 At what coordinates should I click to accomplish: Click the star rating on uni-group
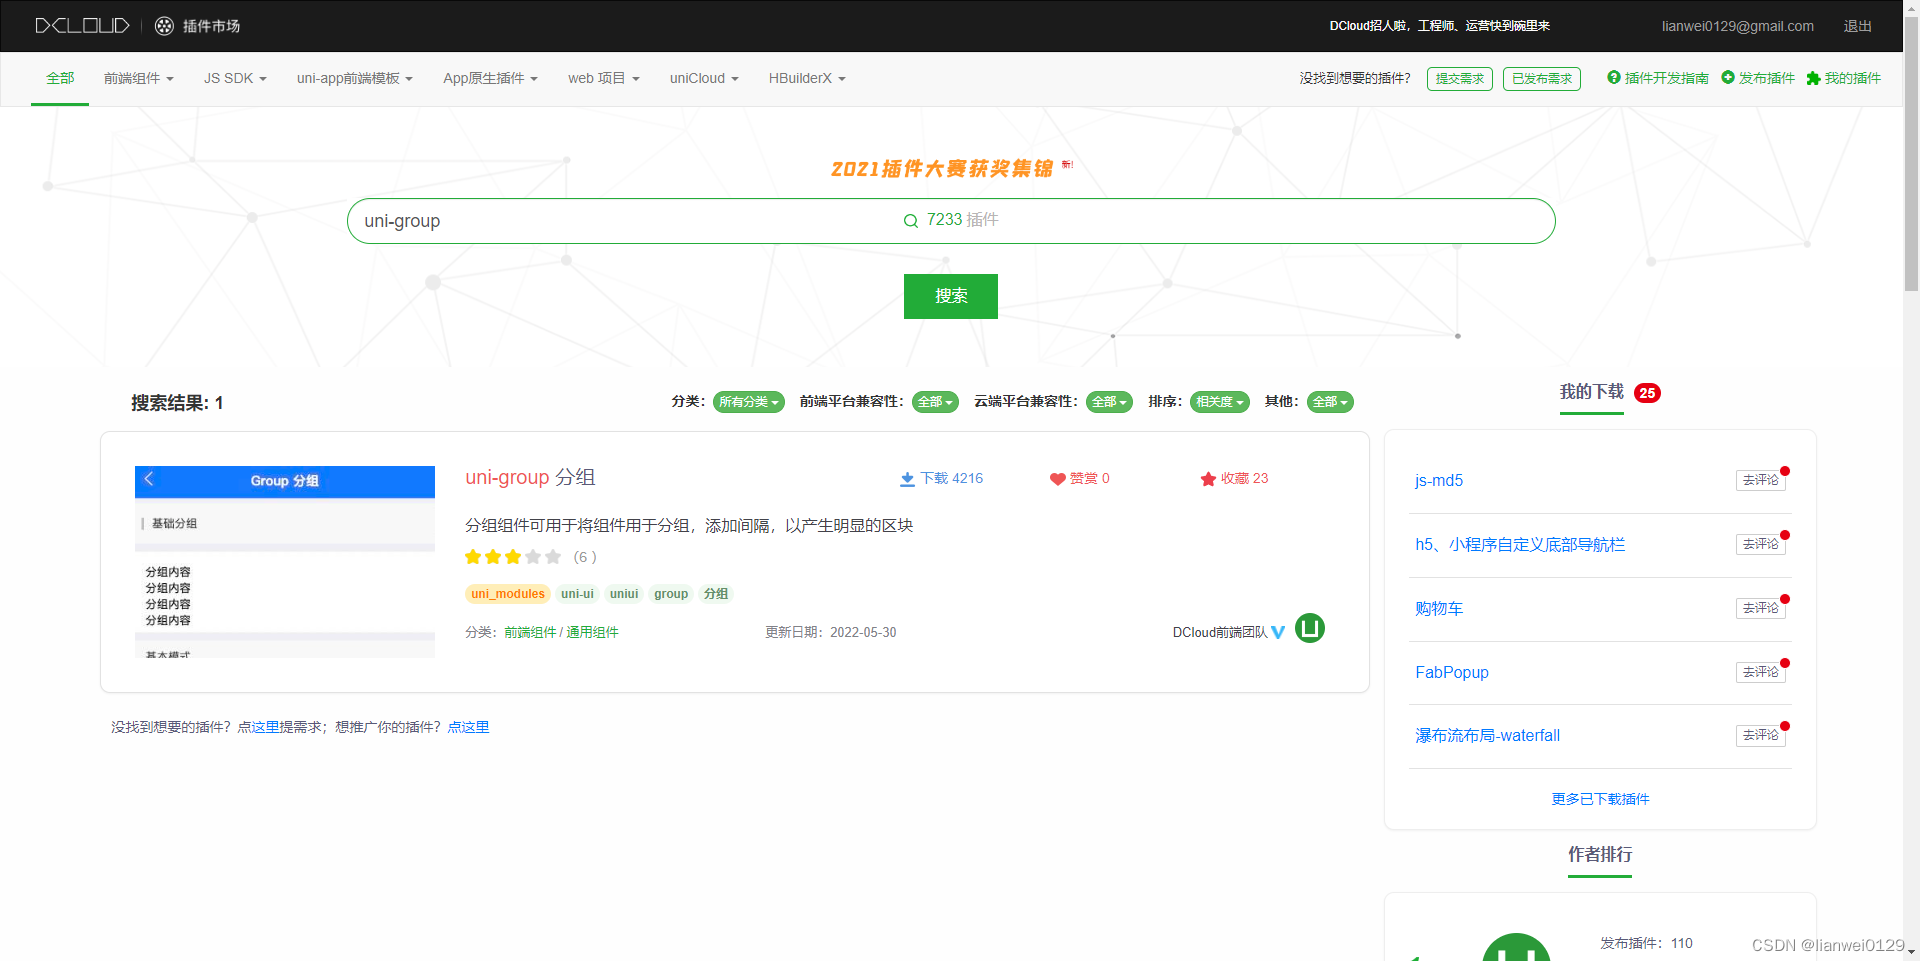pos(513,557)
